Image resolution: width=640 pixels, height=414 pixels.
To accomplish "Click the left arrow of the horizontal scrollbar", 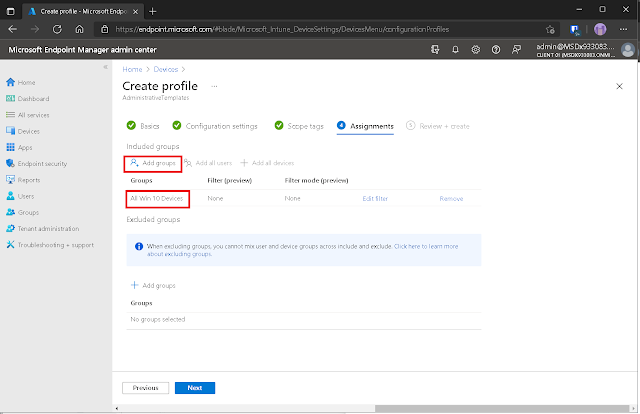I will pyautogui.click(x=117, y=408).
